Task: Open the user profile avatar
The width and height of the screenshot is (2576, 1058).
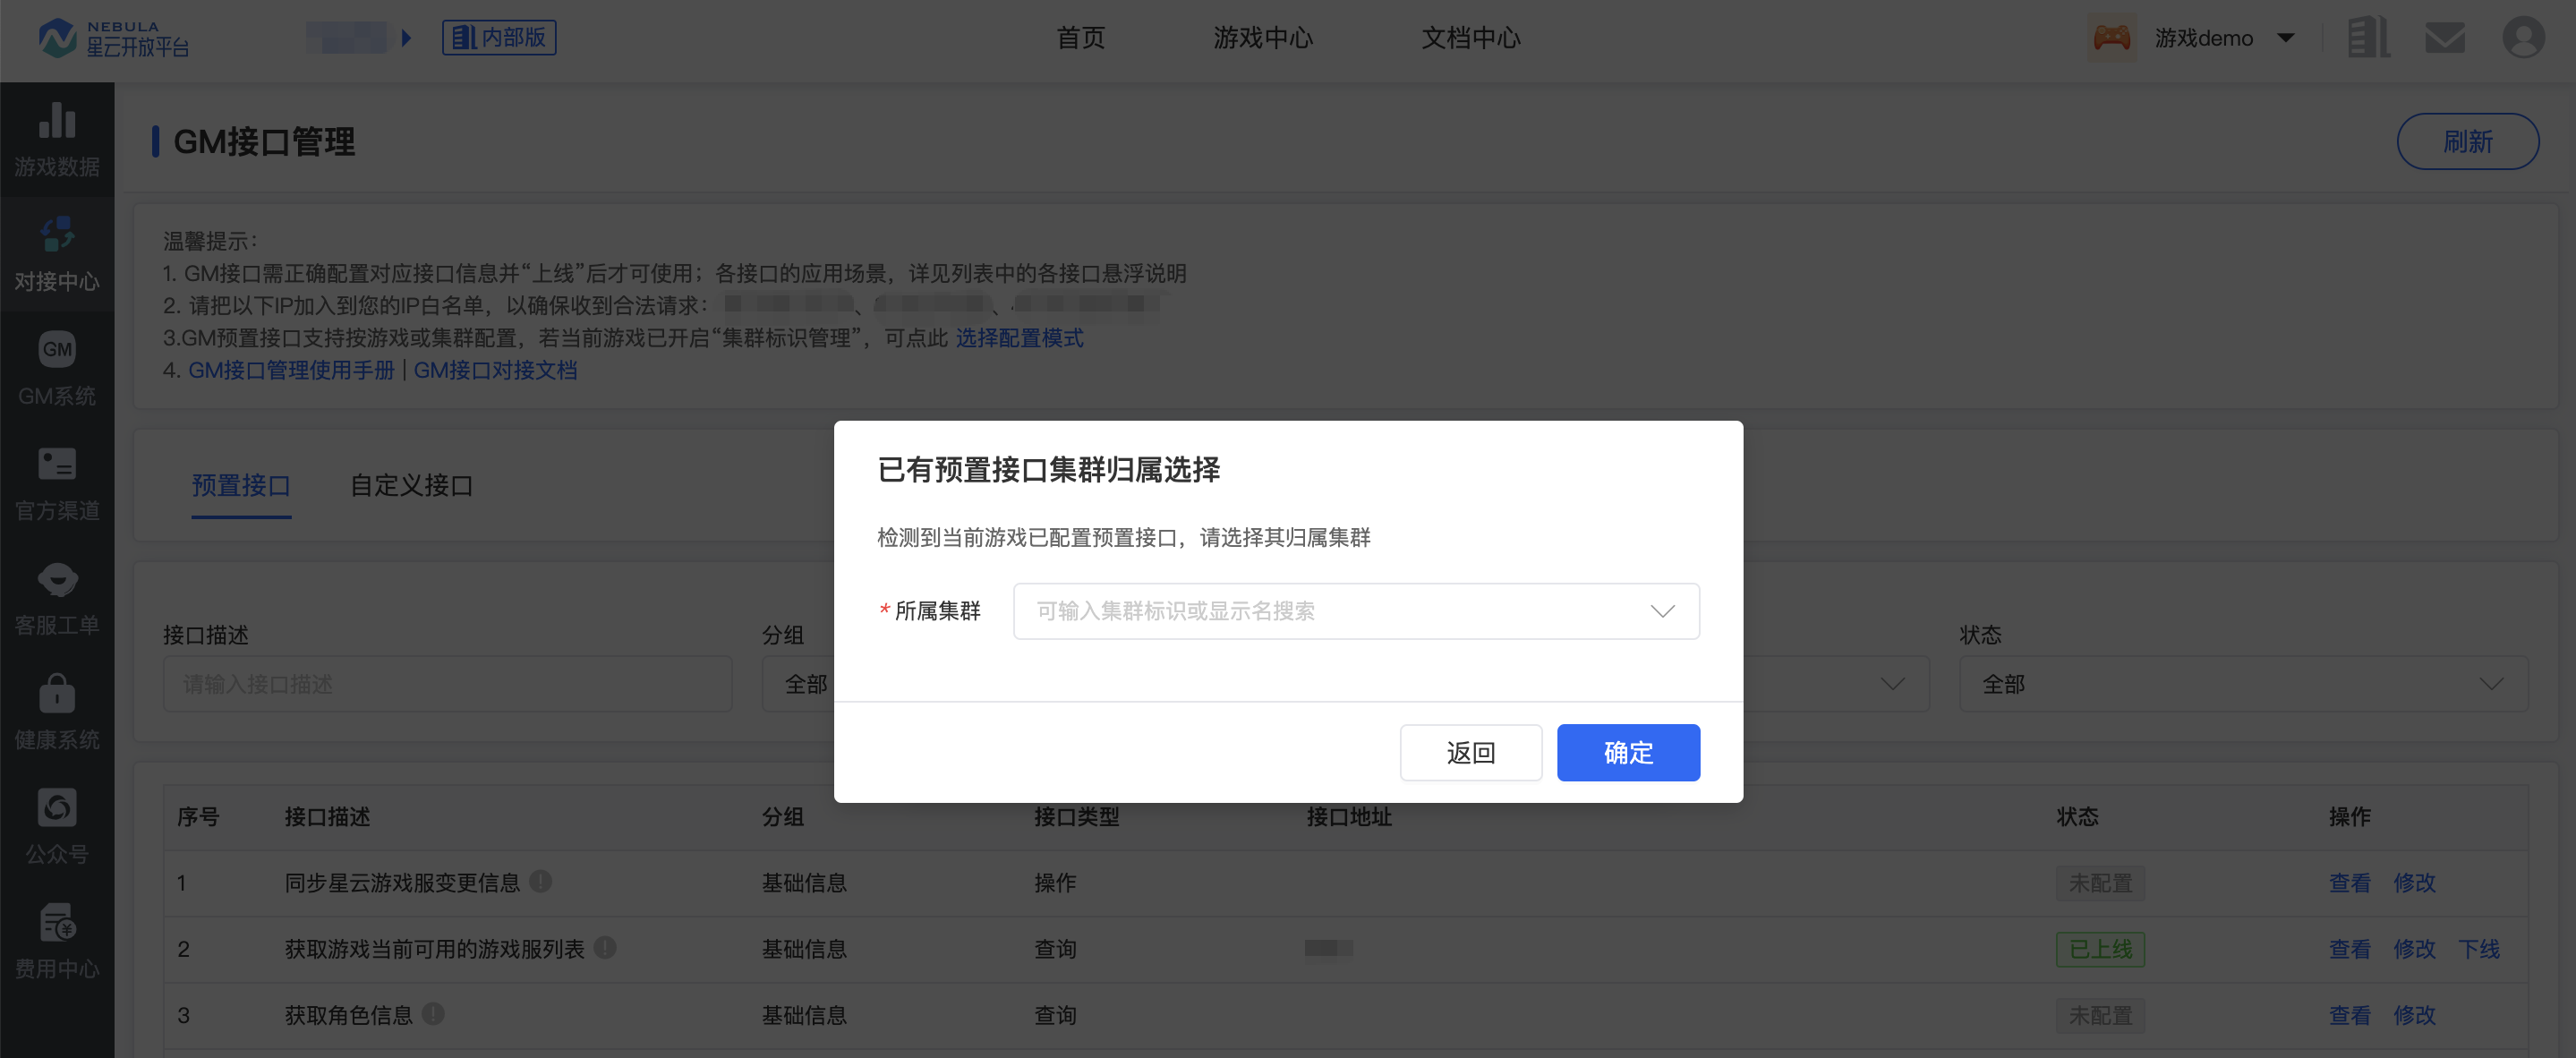Action: 2523,38
